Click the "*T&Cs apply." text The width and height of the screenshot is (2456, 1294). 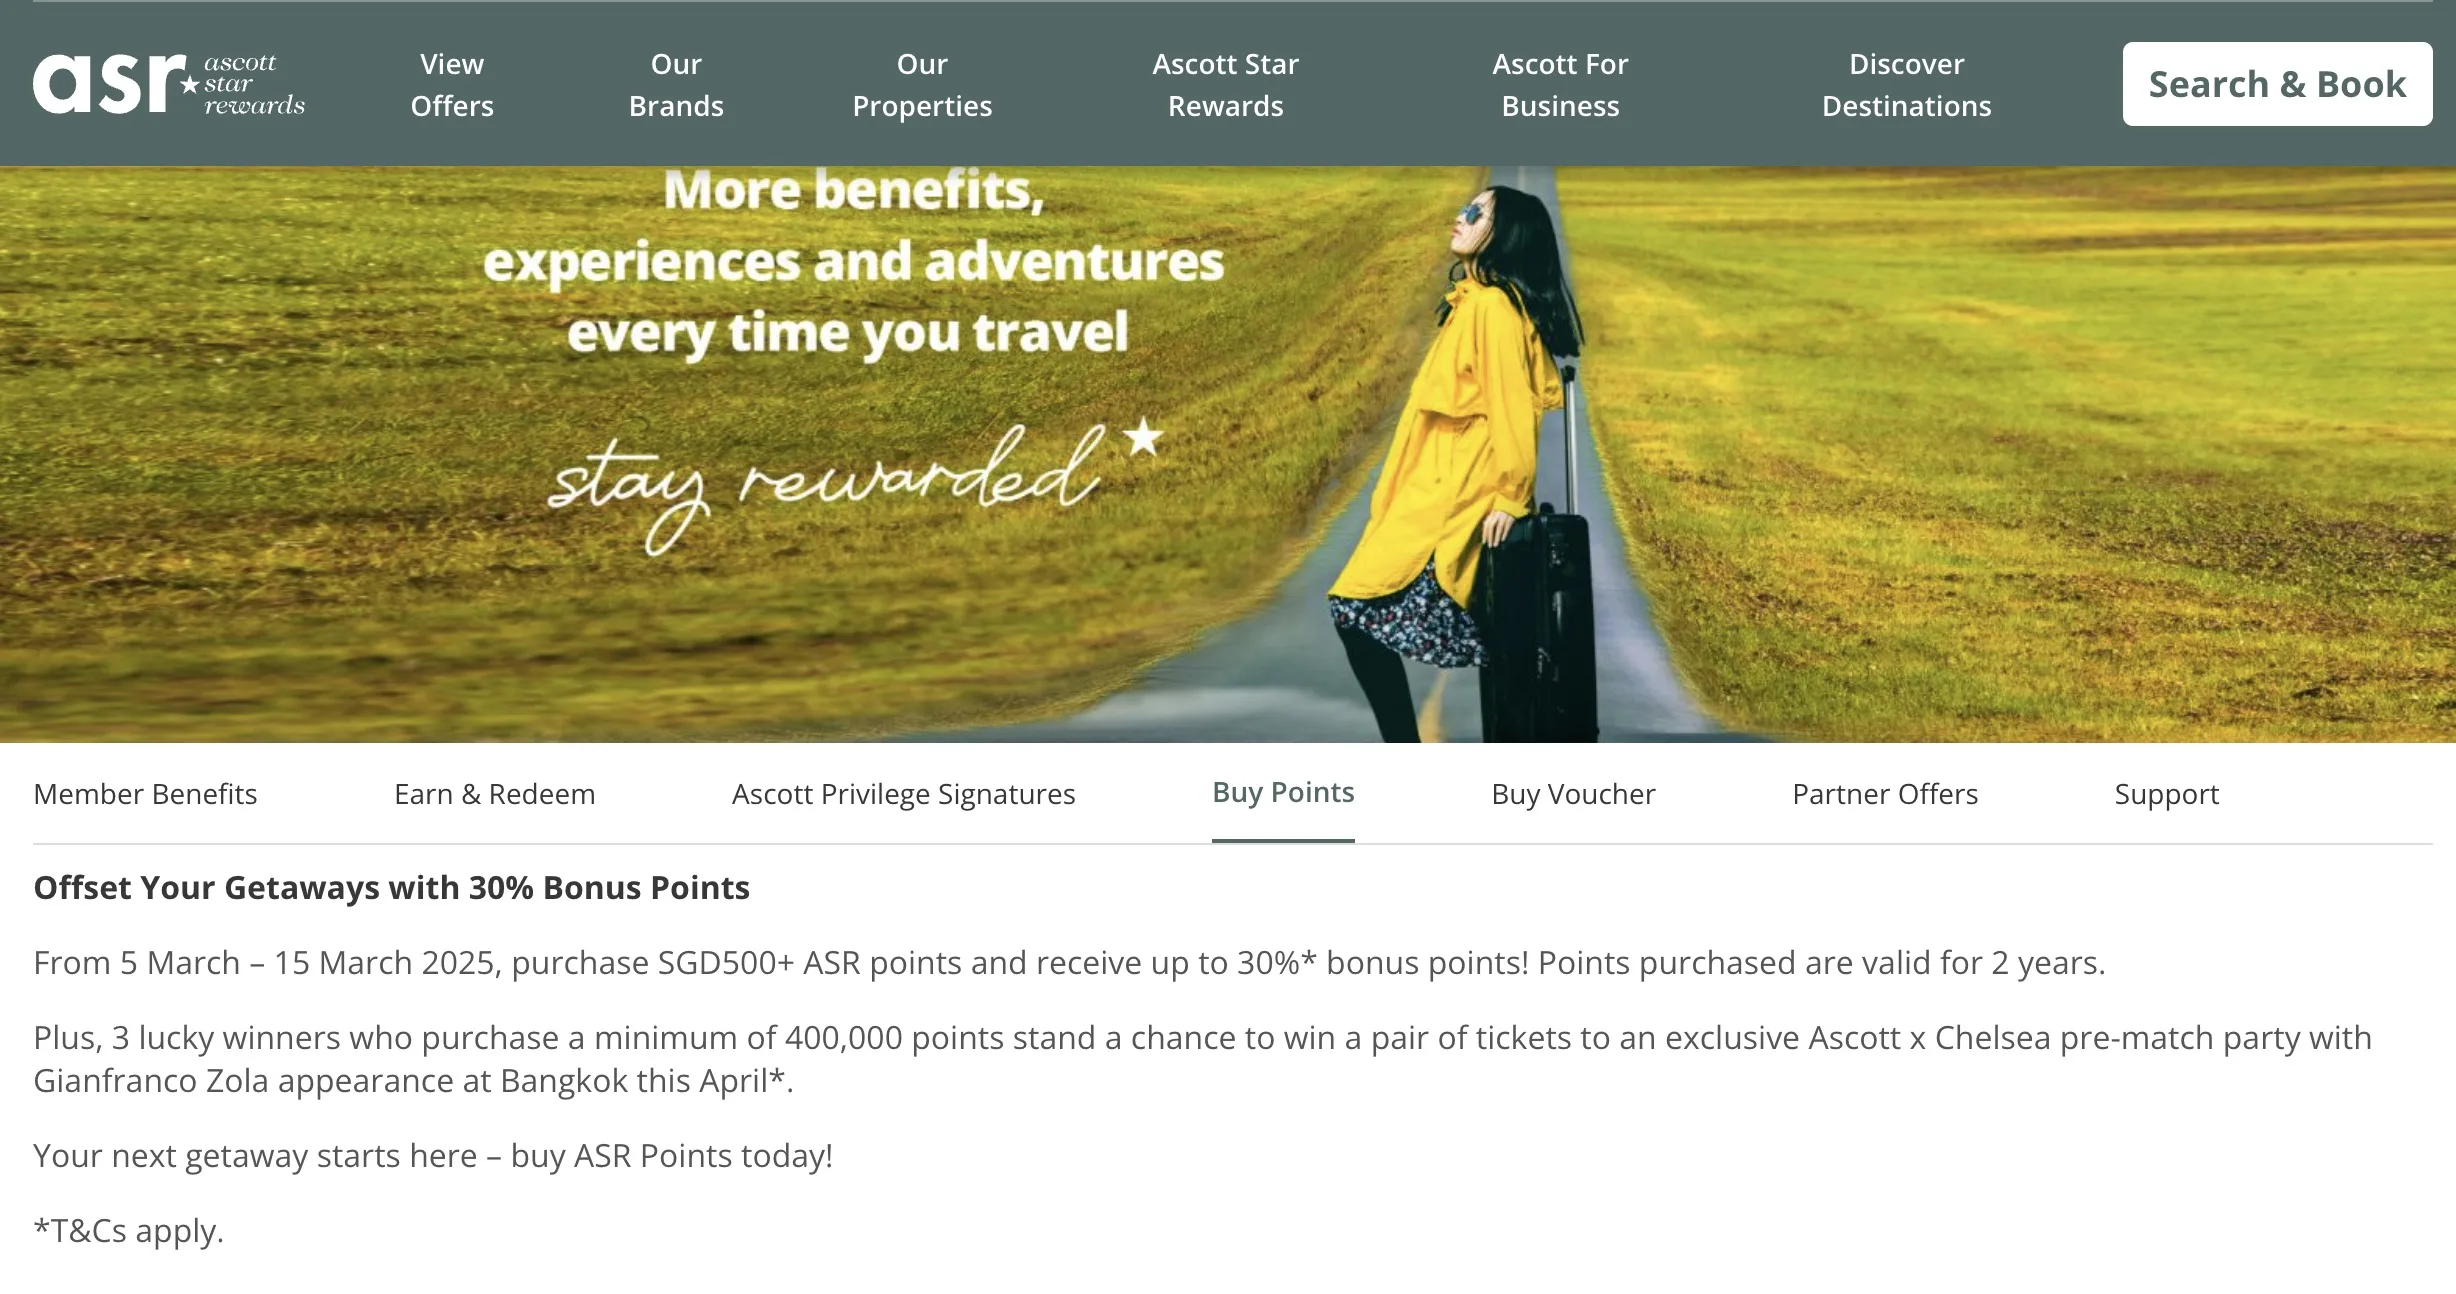tap(128, 1231)
